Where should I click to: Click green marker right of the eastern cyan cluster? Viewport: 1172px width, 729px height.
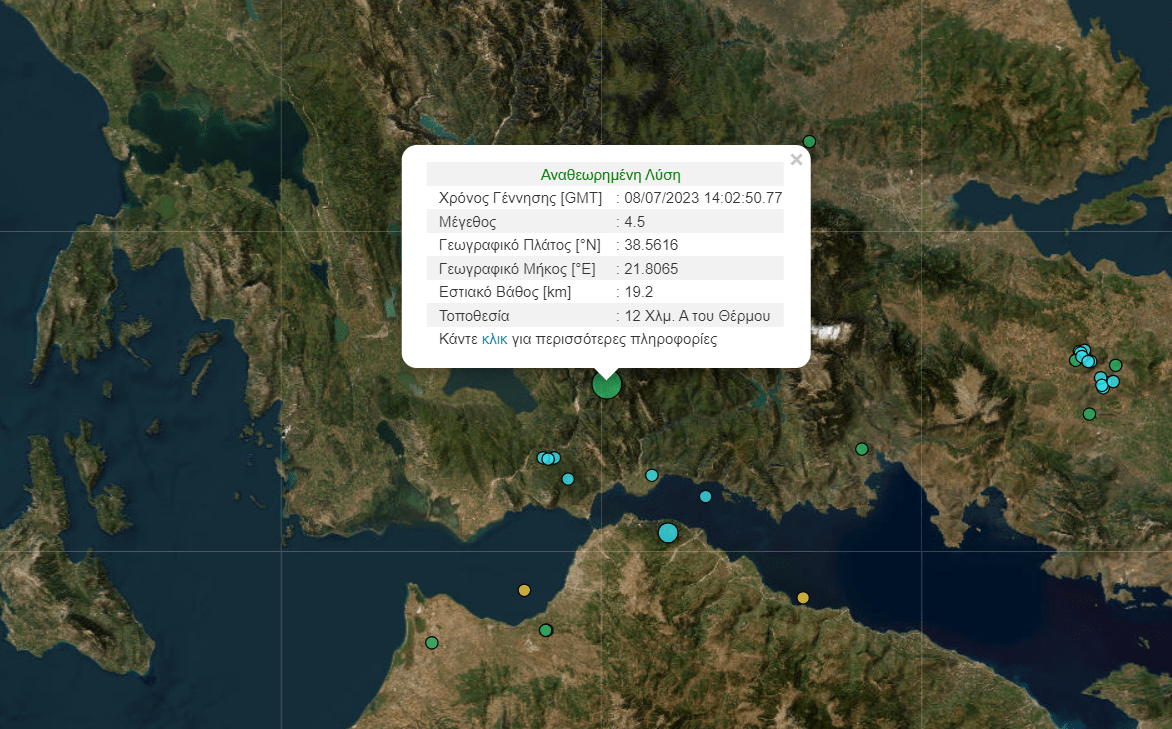[x=1116, y=365]
